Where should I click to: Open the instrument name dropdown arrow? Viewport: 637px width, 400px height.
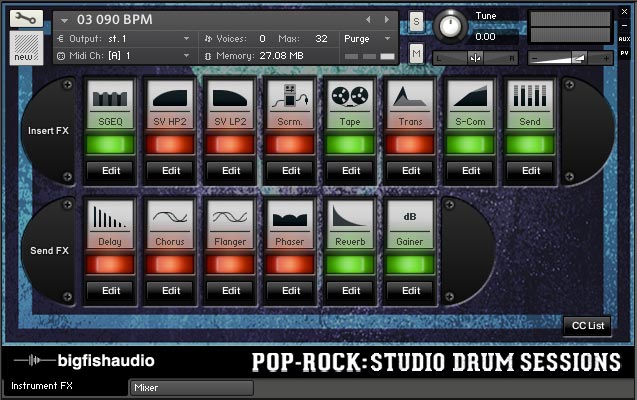click(64, 20)
